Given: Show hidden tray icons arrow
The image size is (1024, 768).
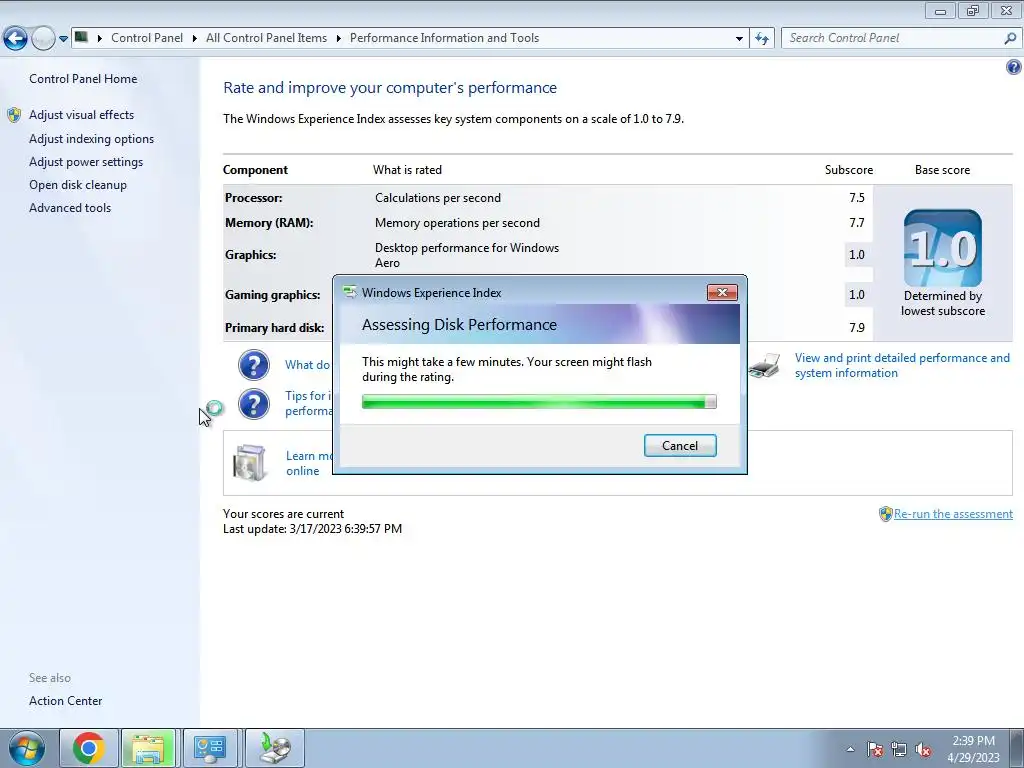Looking at the screenshot, I should click(x=850, y=749).
